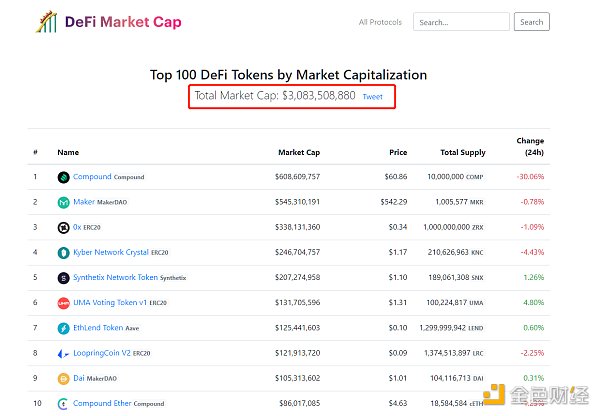
Task: Open the Compound token link
Action: click(92, 176)
